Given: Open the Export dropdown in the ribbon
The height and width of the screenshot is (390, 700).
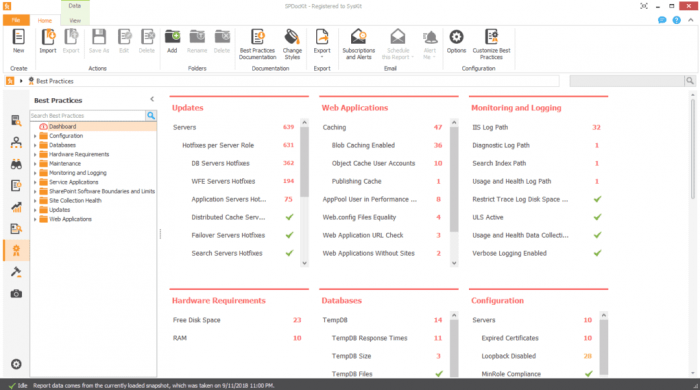Looking at the screenshot, I should pos(322,44).
